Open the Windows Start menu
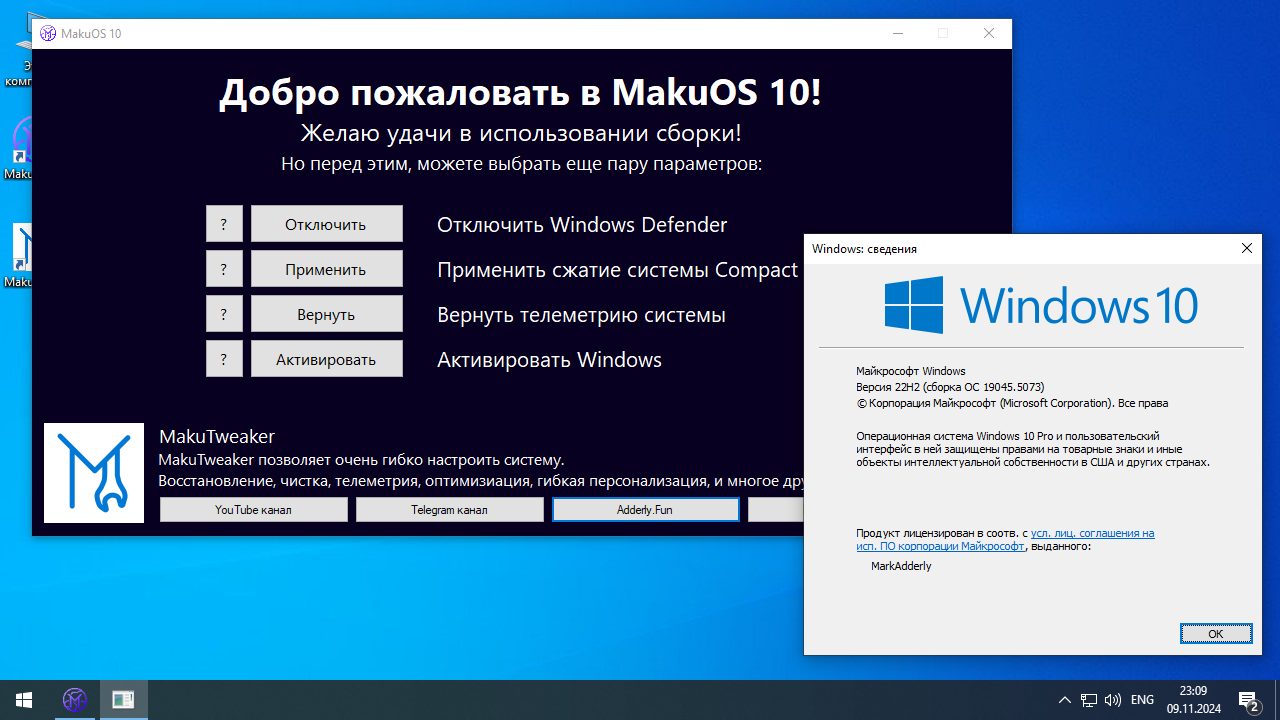The height and width of the screenshot is (720, 1280). click(x=24, y=700)
